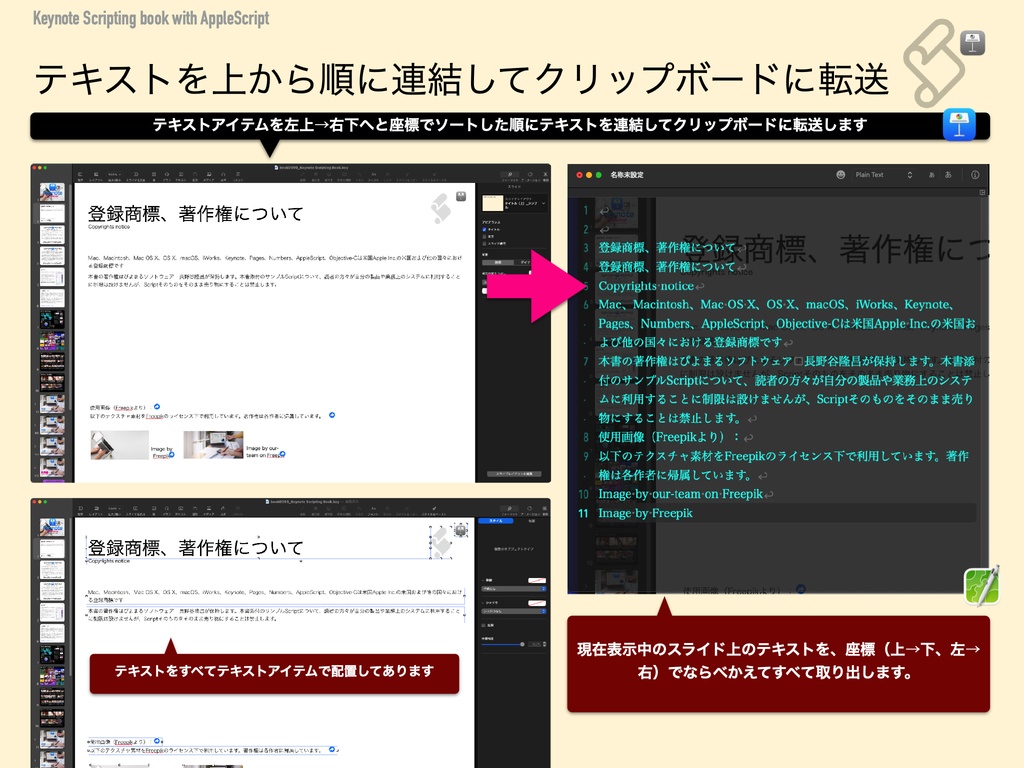This screenshot has width=1024, height=768.
Task: Click info icon in 名称未設定 editor toolbar
Action: [x=974, y=174]
